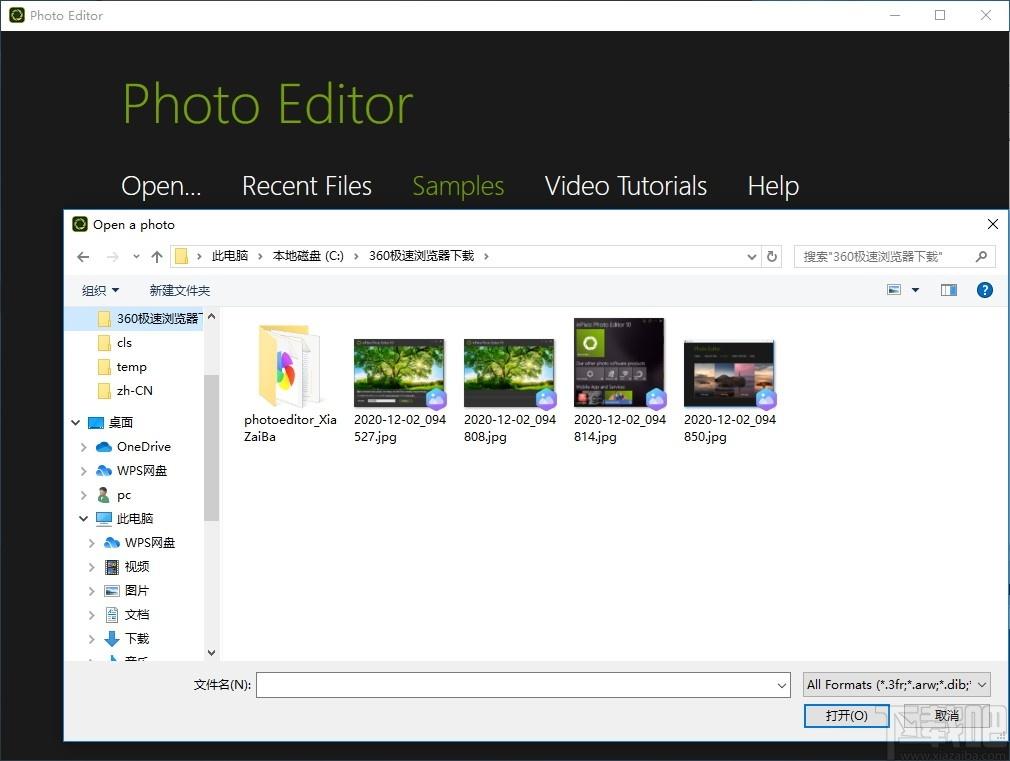Collapse the 桌面 tree node

click(75, 423)
